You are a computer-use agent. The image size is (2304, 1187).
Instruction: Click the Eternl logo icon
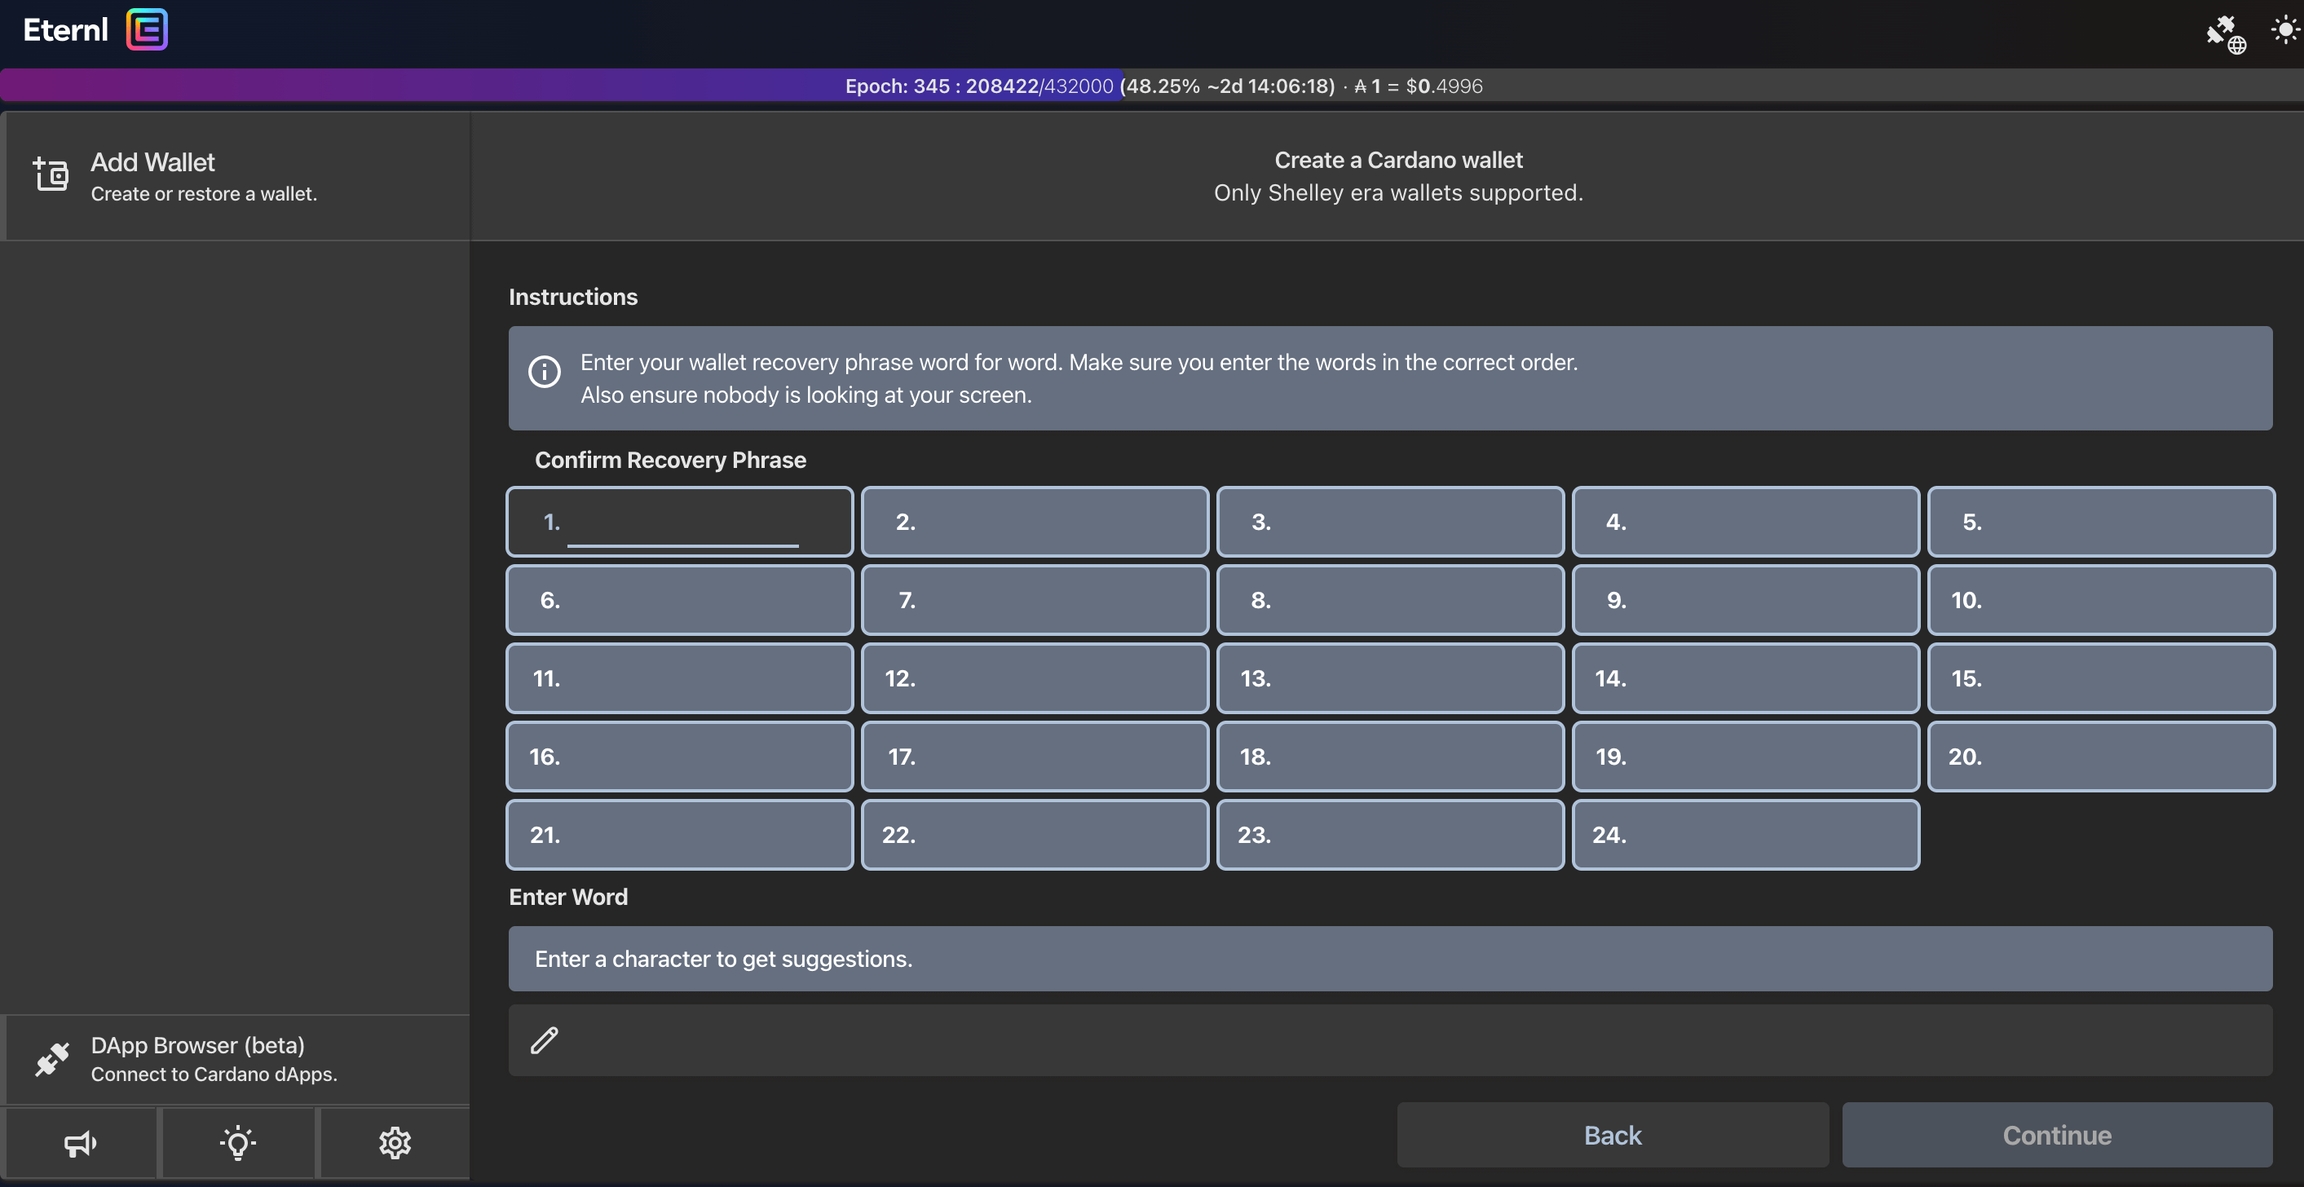pos(147,30)
